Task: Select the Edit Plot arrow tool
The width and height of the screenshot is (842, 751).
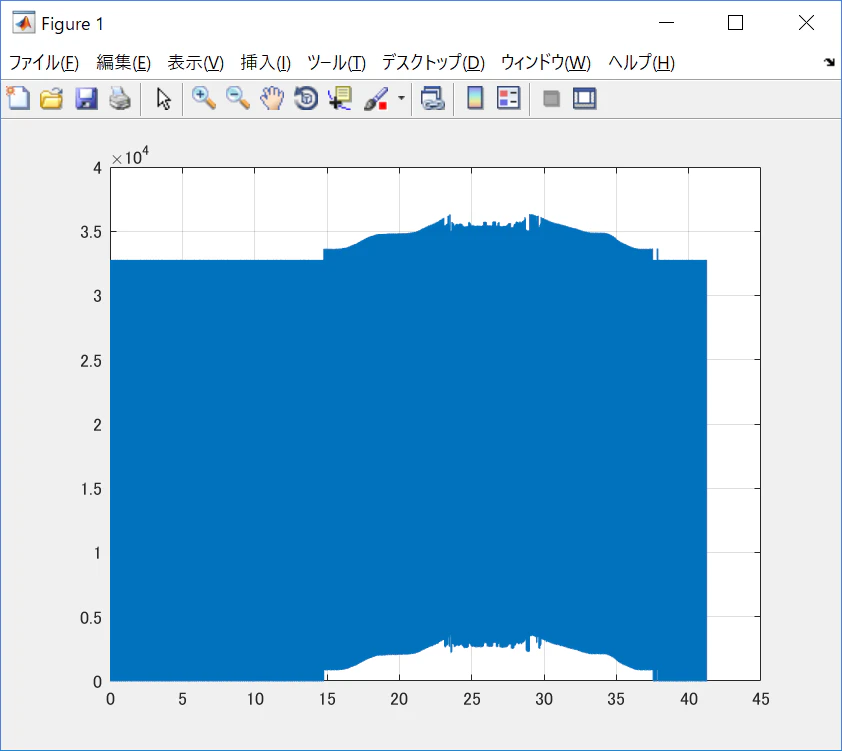Action: [163, 99]
